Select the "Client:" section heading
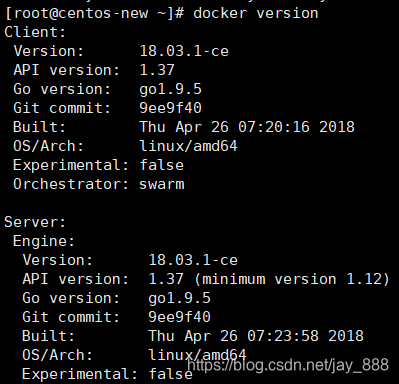399x384 pixels. click(x=35, y=32)
